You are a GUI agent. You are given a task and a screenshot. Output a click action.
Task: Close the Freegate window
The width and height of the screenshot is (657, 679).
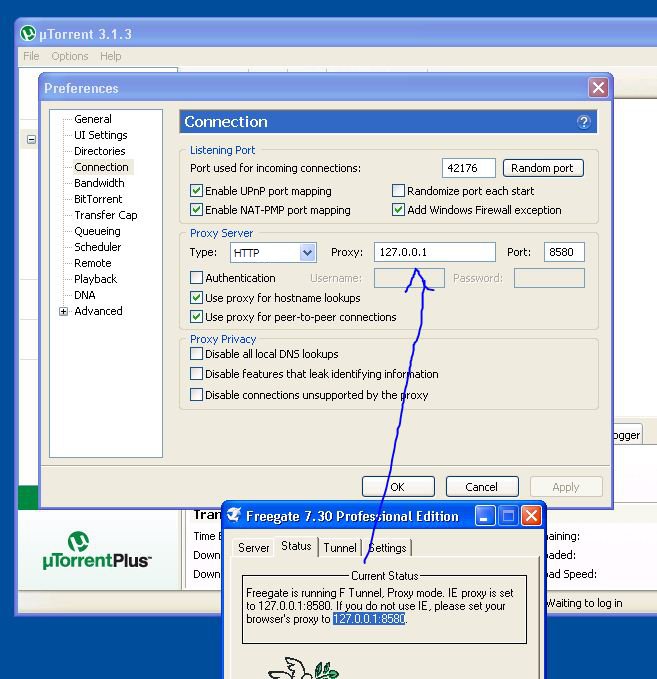(531, 516)
